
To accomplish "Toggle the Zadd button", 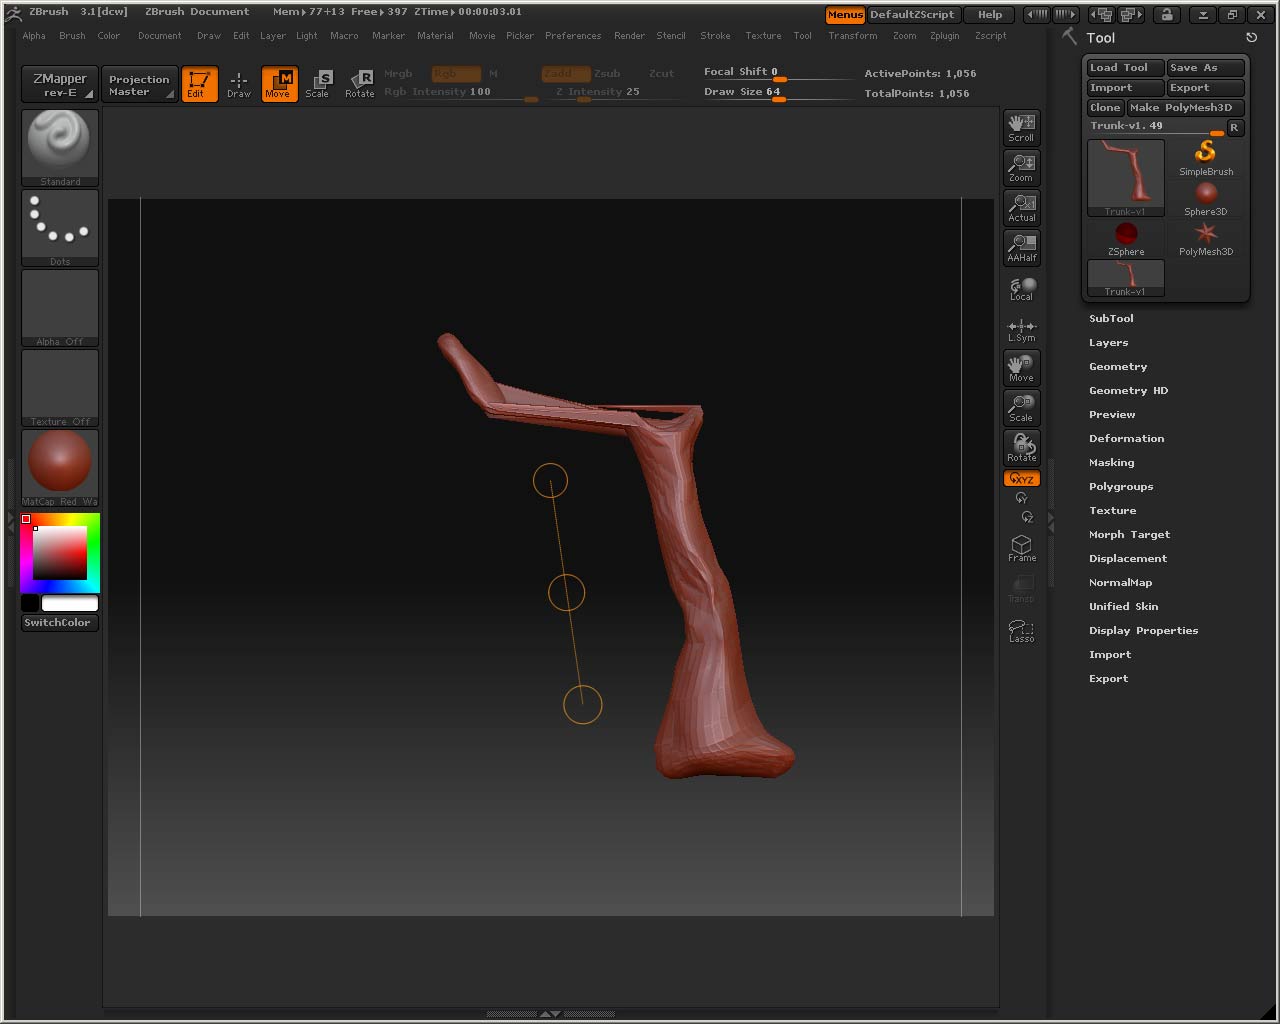I will coord(564,73).
